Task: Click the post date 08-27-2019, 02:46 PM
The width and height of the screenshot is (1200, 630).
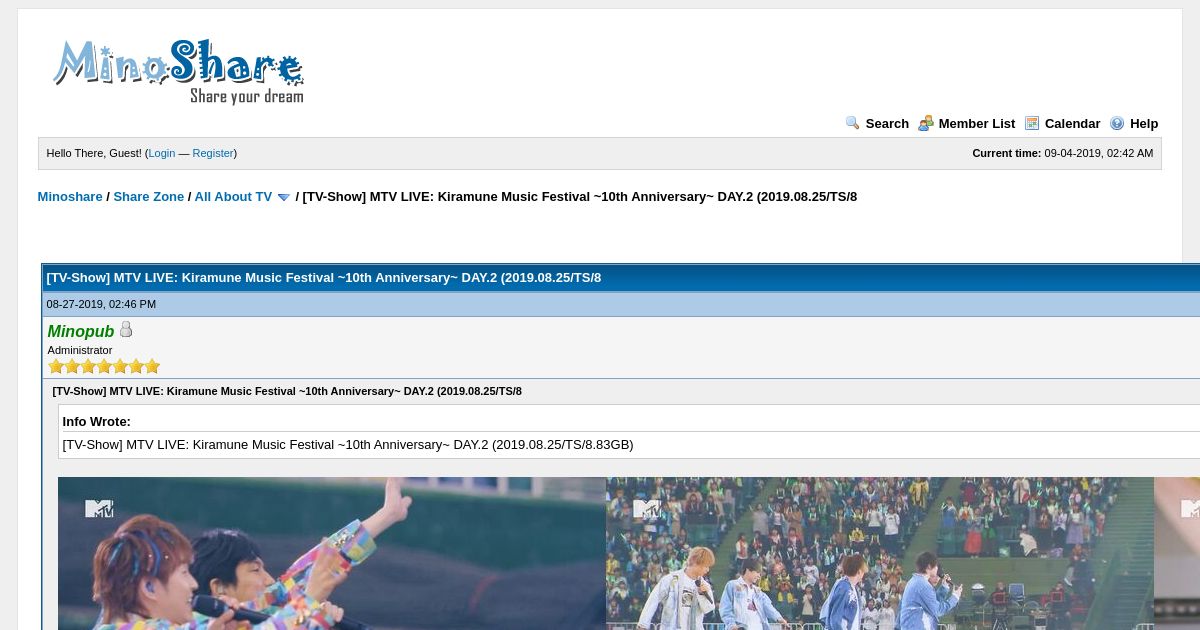Action: point(101,304)
